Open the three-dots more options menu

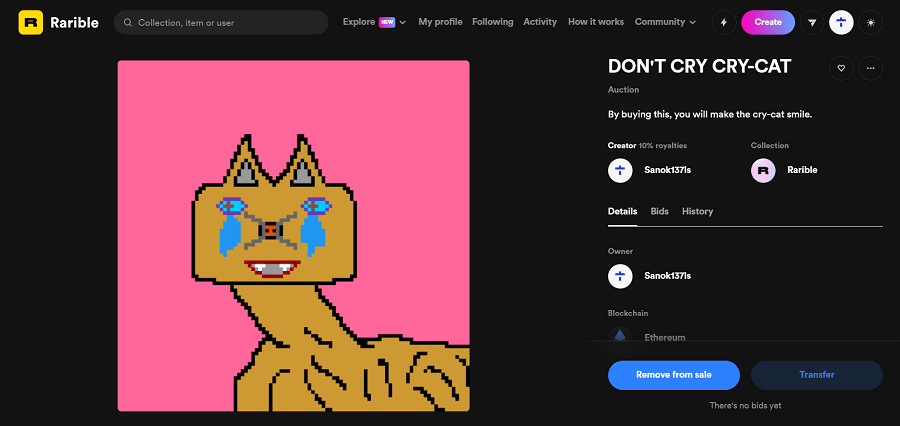click(871, 68)
